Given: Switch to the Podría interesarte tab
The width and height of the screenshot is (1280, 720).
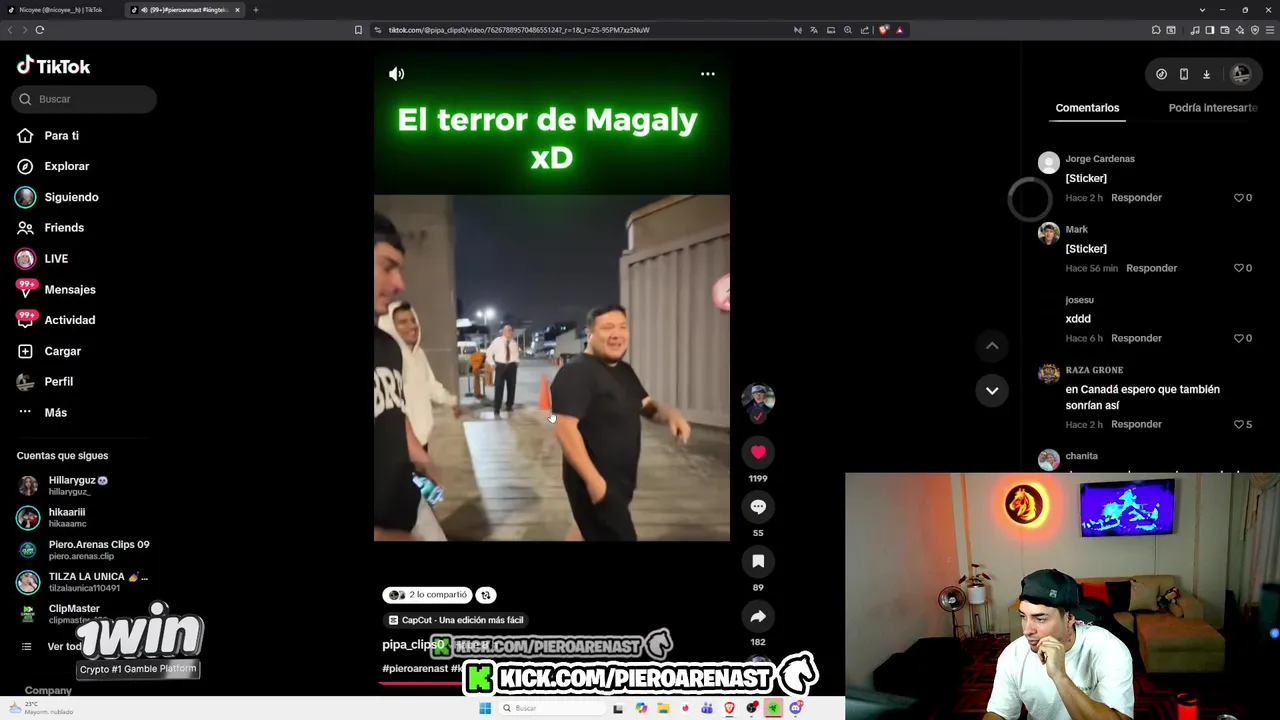Looking at the screenshot, I should coord(1213,108).
